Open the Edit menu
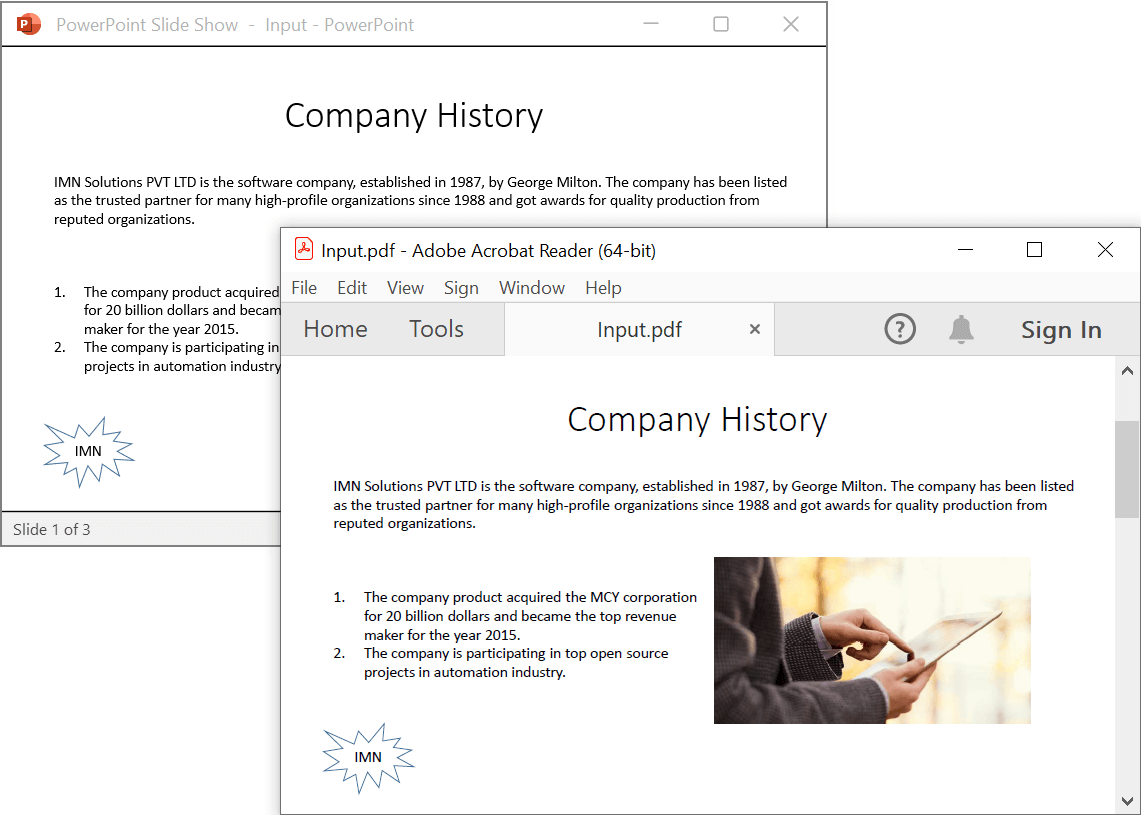 pos(352,288)
